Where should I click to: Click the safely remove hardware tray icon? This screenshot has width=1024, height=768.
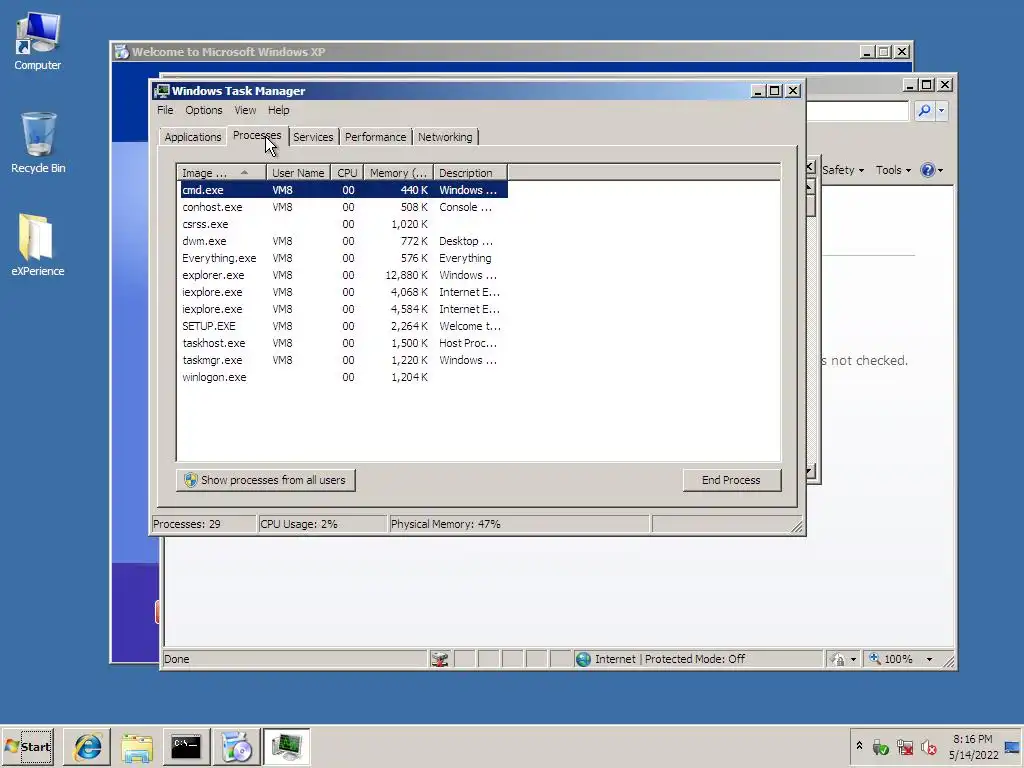[880, 746]
